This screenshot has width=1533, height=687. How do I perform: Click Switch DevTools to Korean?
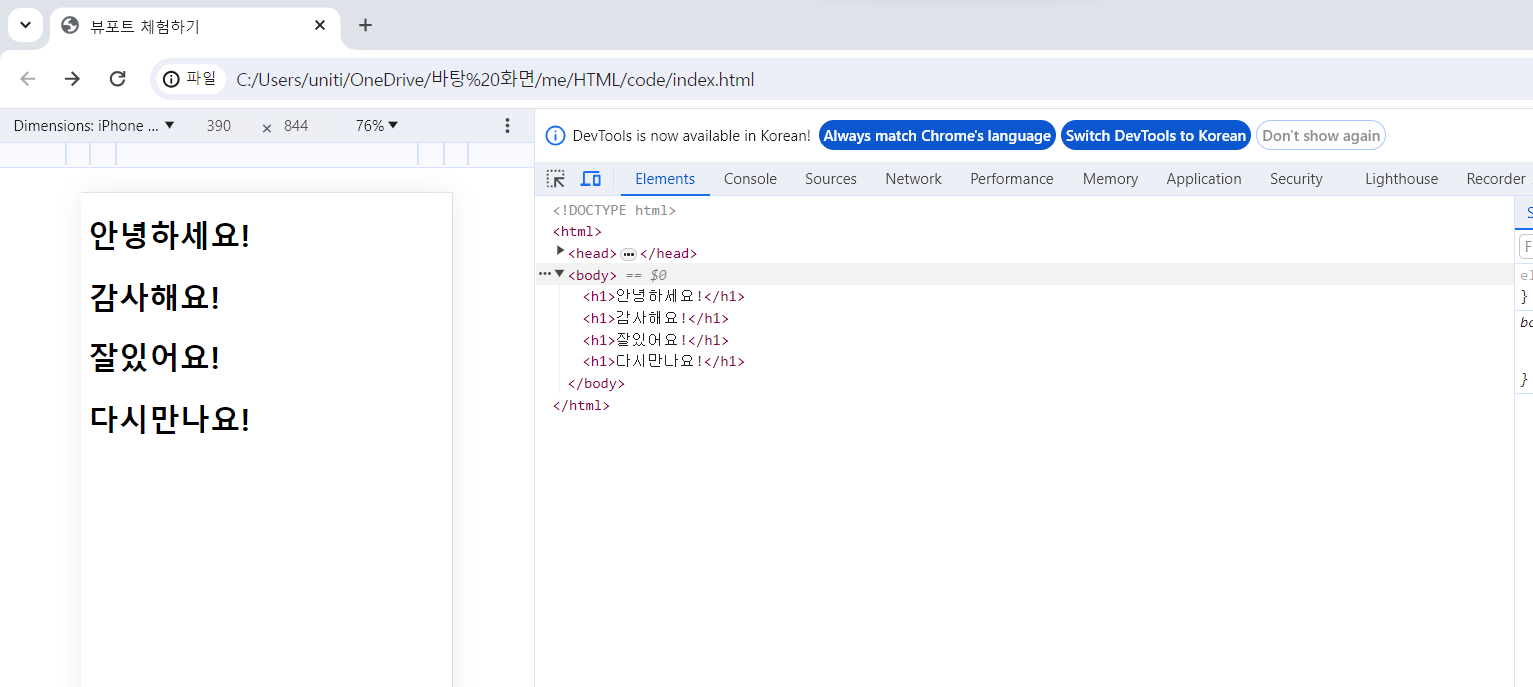click(1155, 135)
